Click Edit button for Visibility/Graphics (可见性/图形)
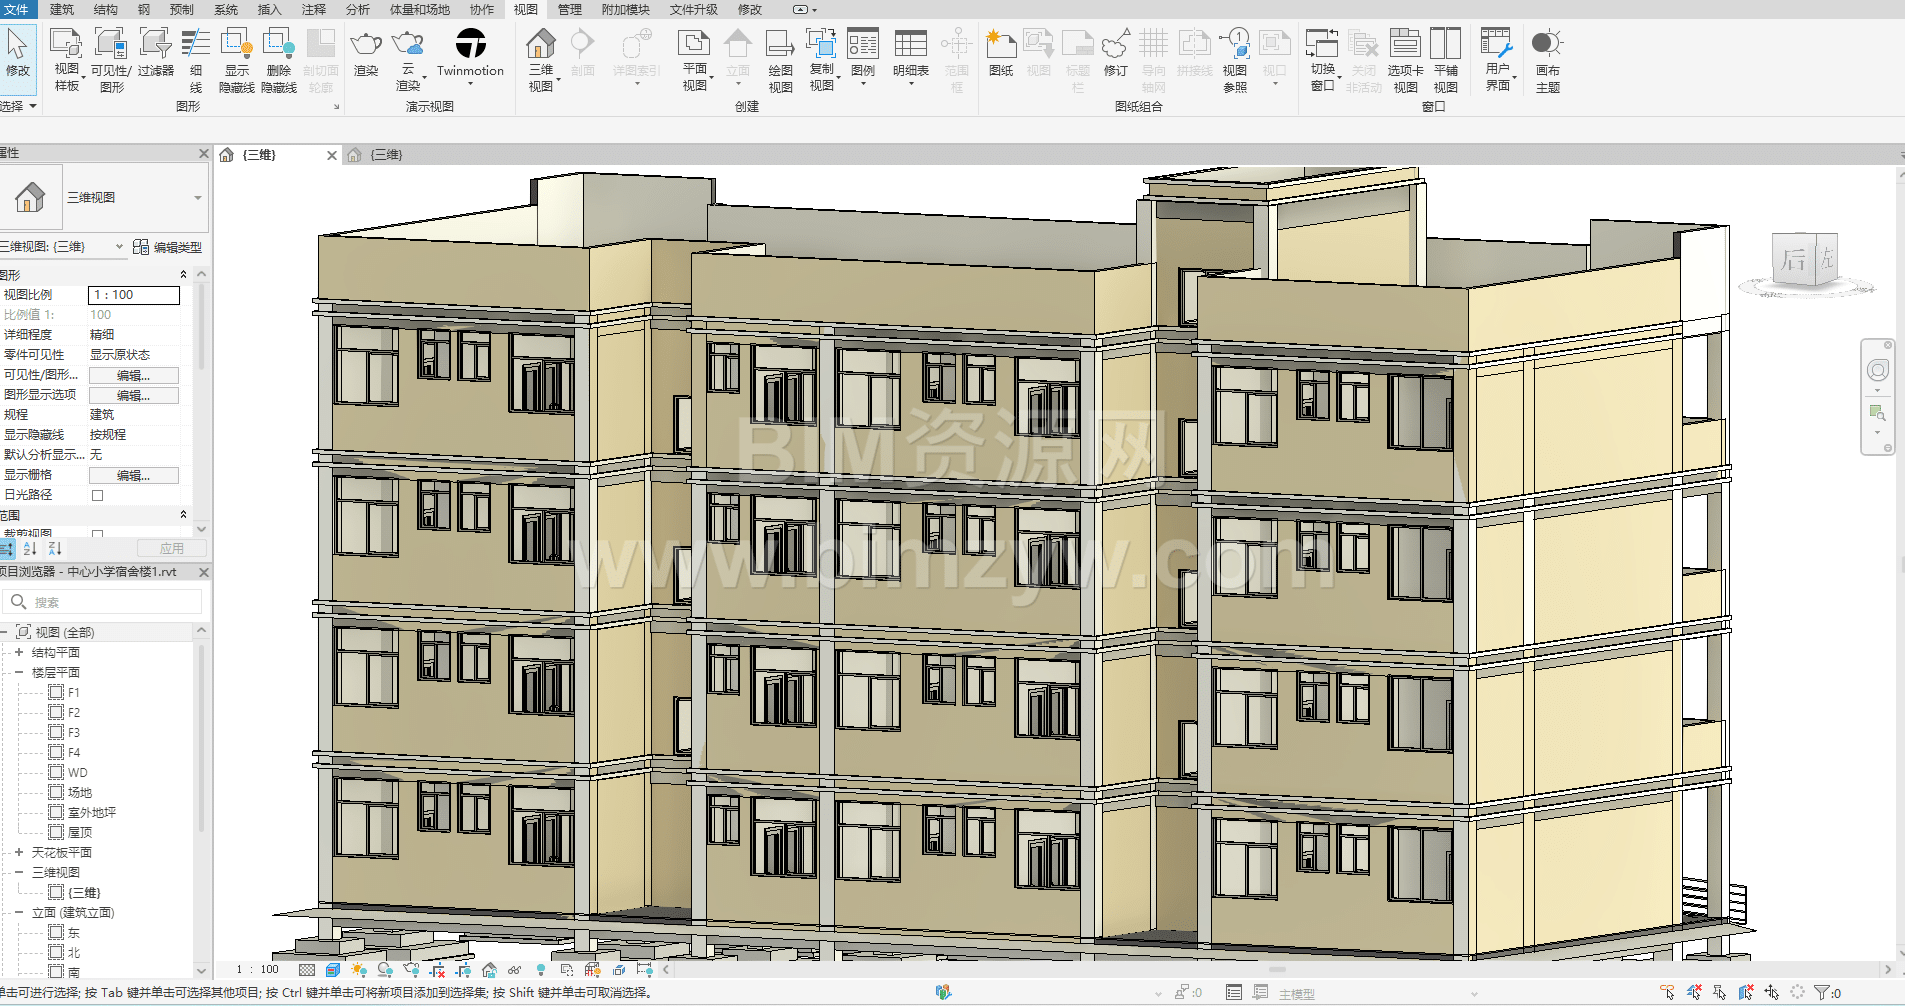 click(x=133, y=375)
